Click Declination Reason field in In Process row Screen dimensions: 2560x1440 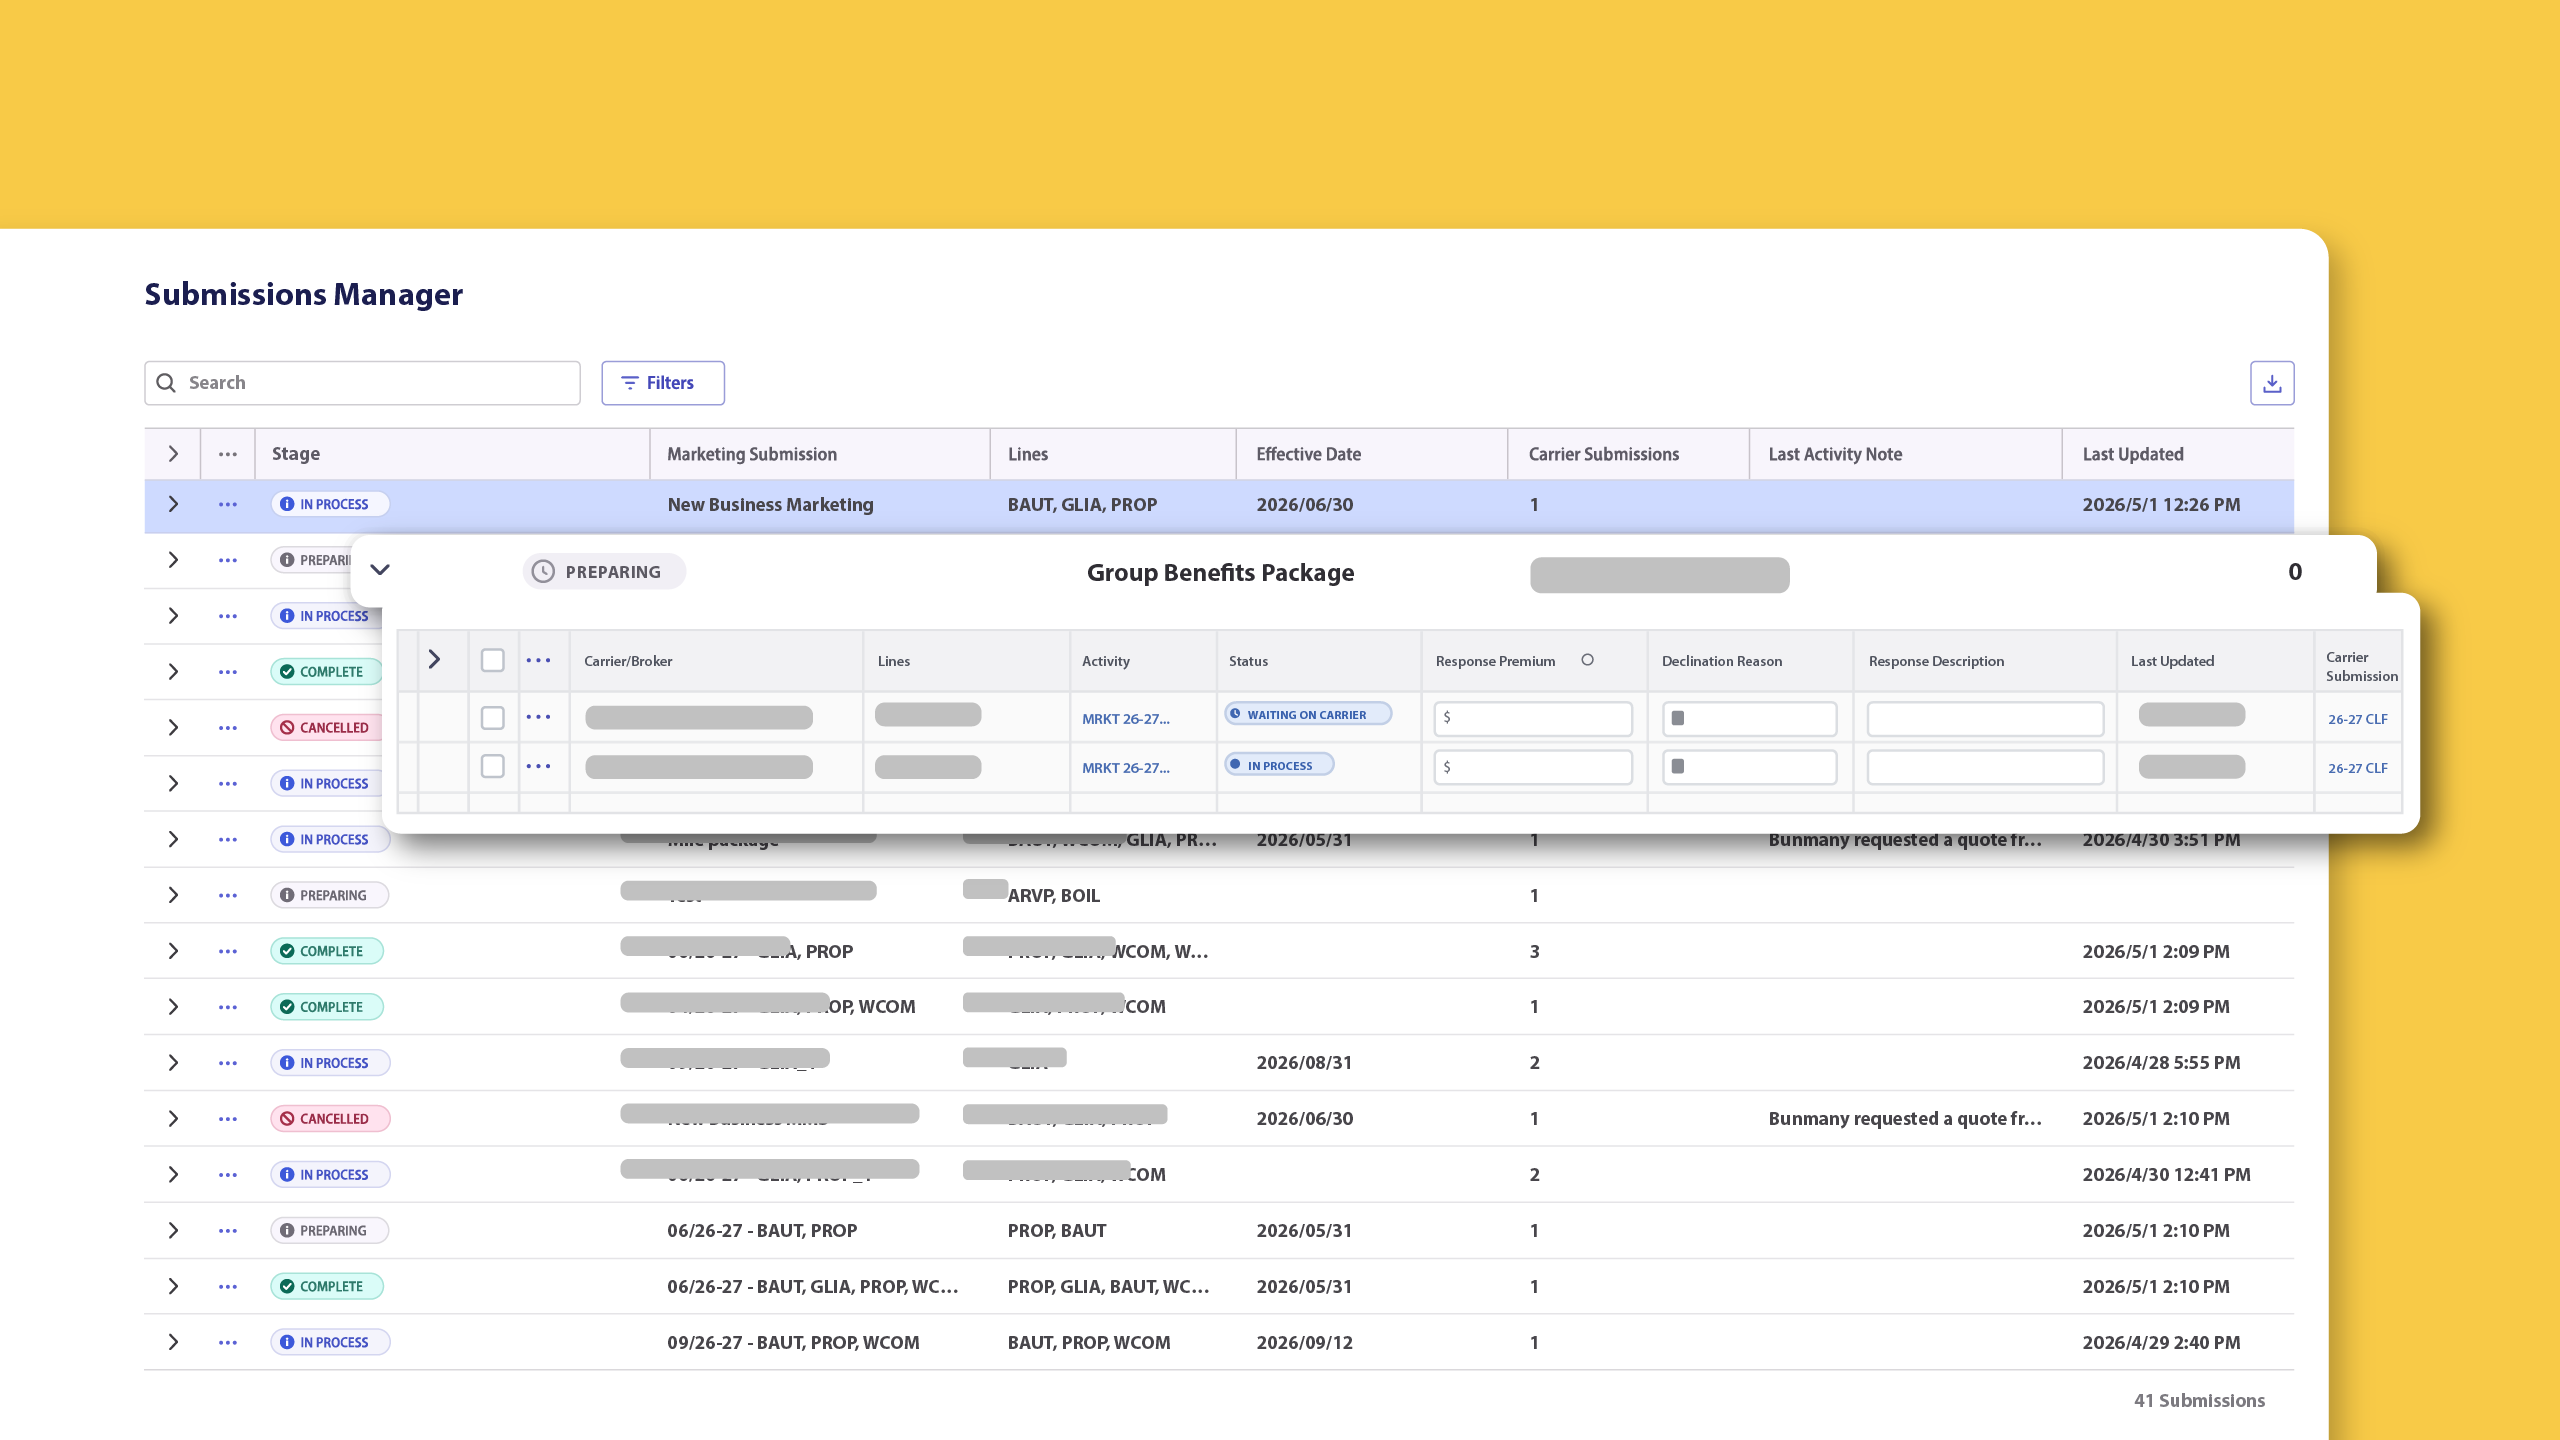pyautogui.click(x=1749, y=767)
